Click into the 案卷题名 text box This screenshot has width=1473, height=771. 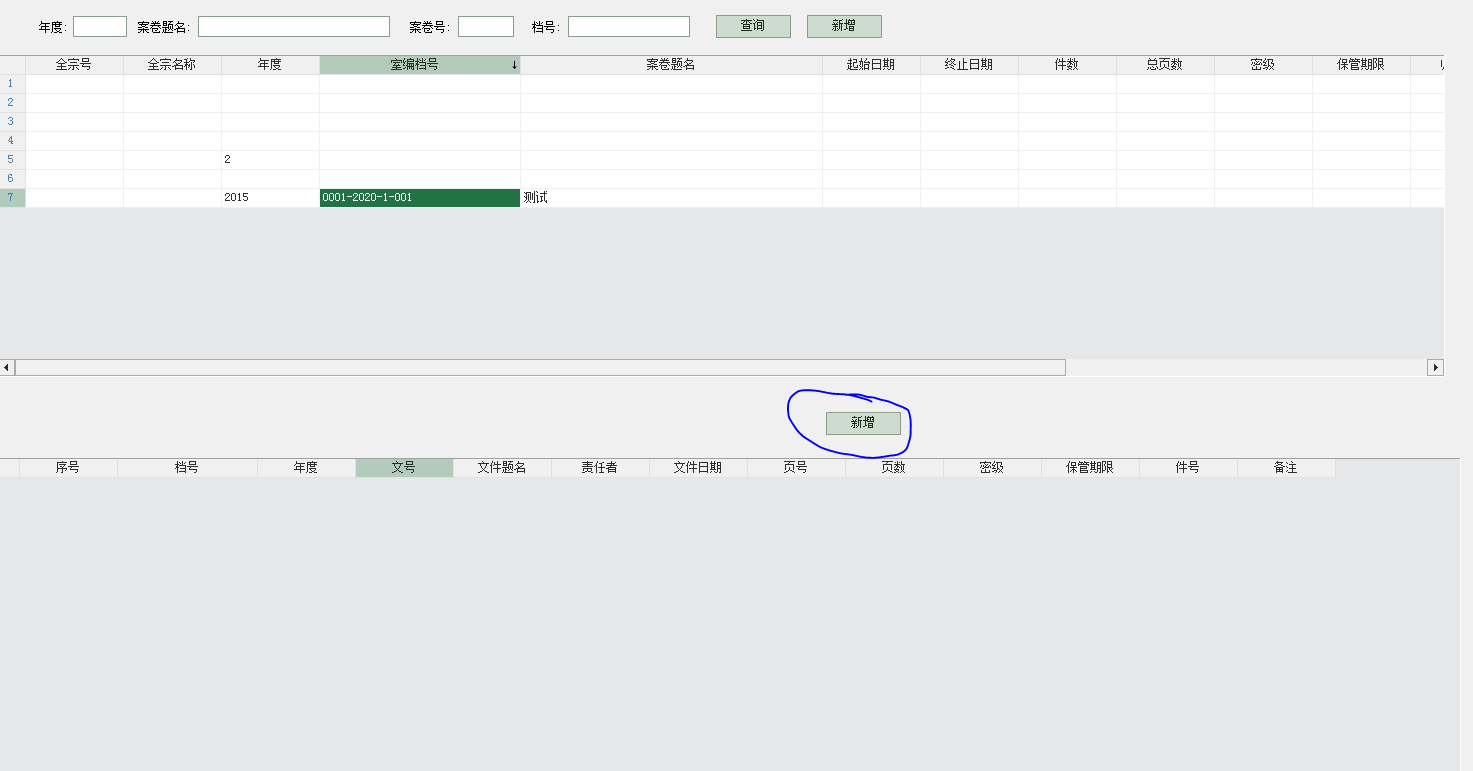click(x=293, y=26)
